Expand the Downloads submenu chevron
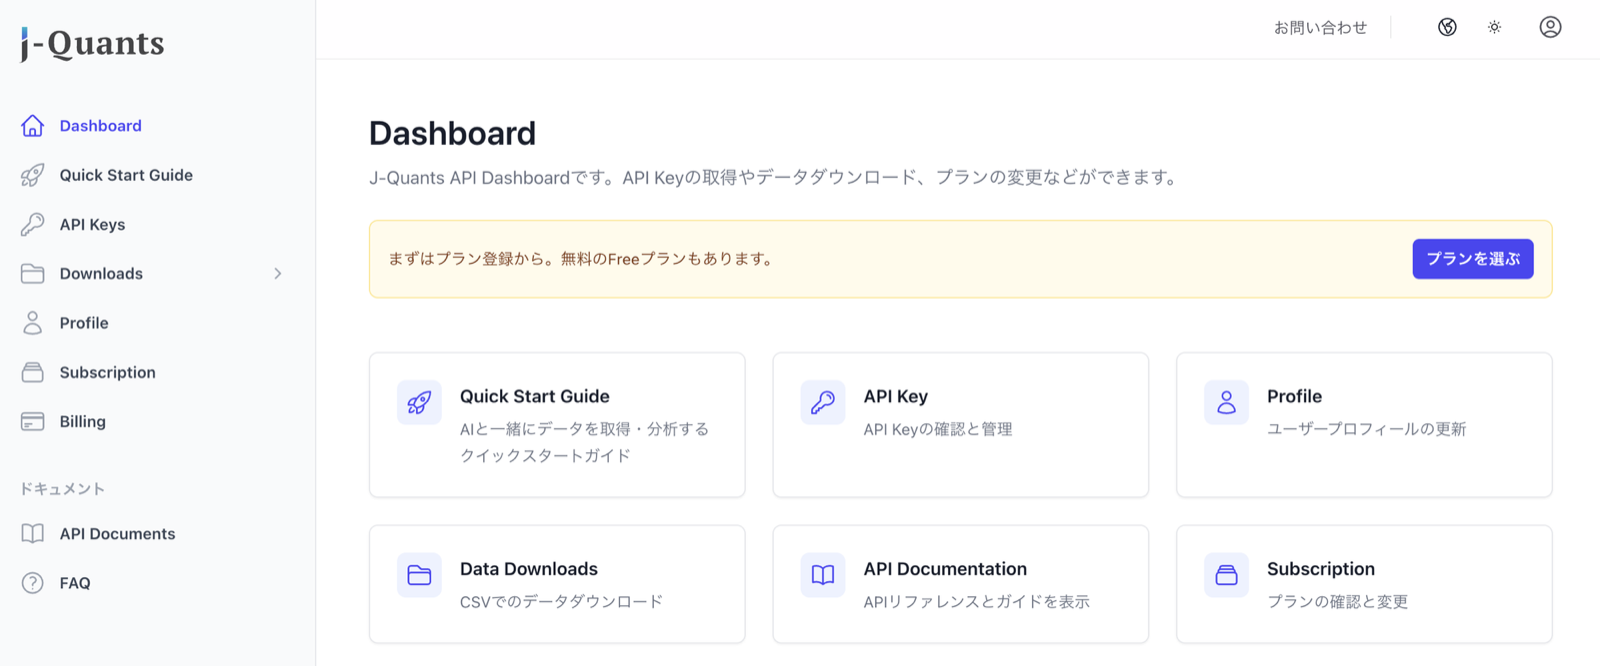Screen dimensions: 1600x666 click(278, 273)
